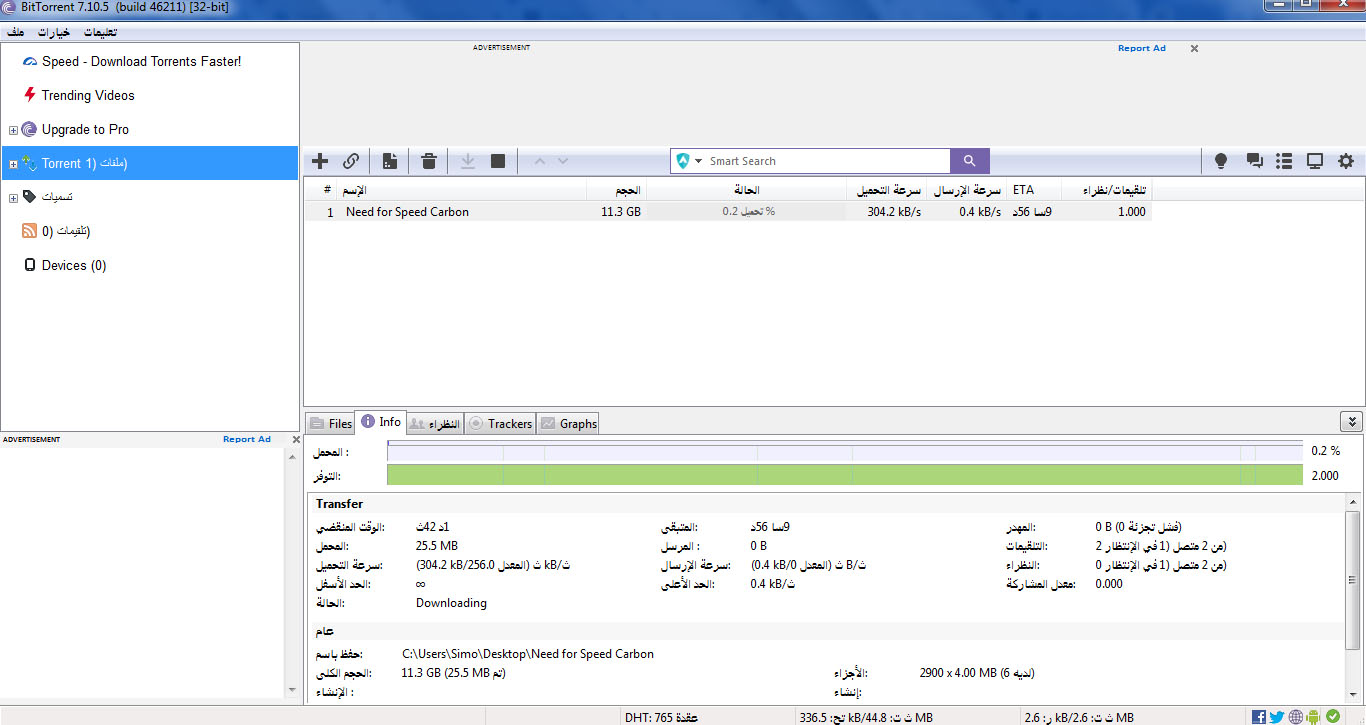This screenshot has height=725, width=1366.
Task: Click the Add Torrent from URL link icon
Action: (x=351, y=161)
